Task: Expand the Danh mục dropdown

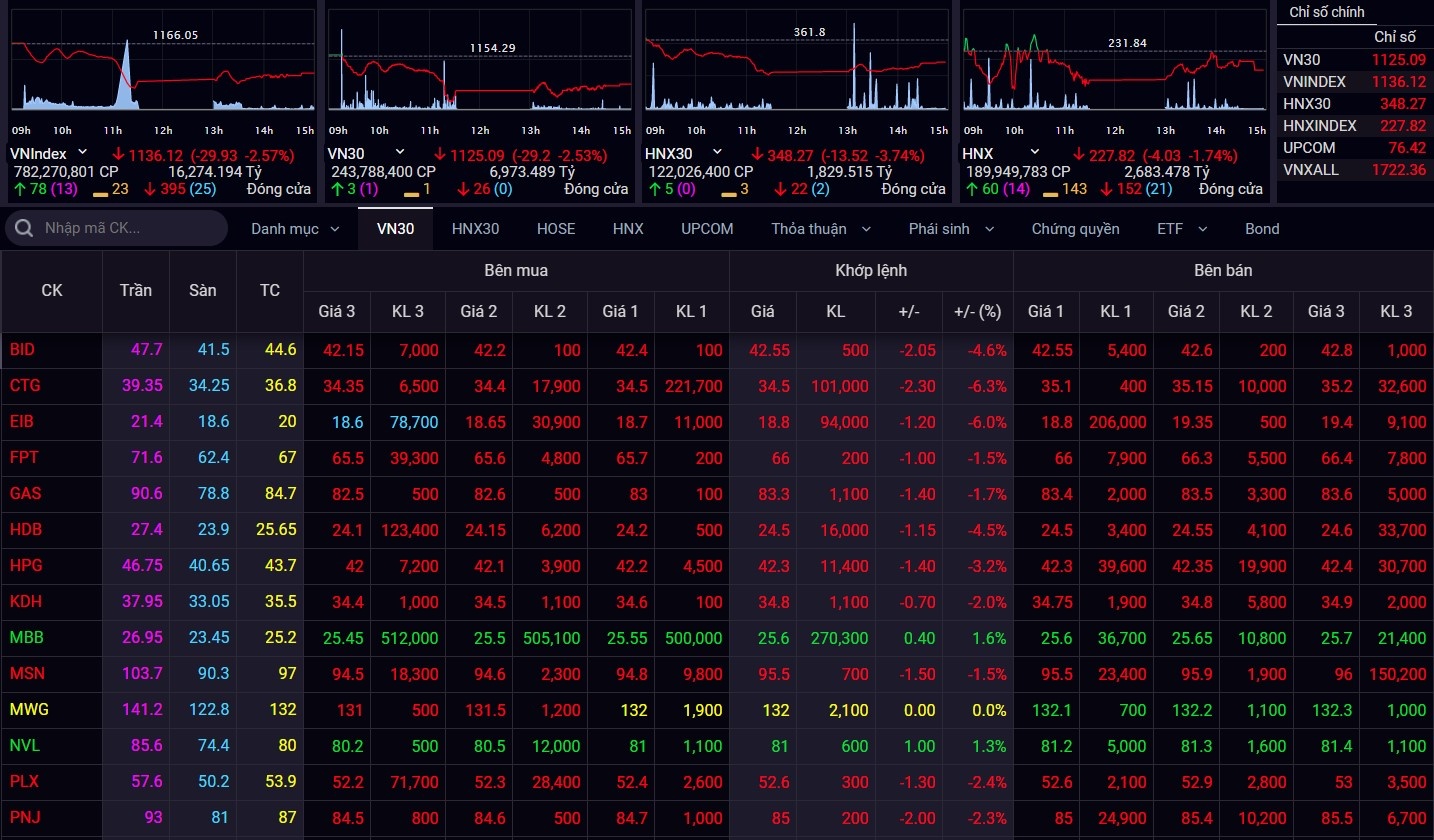Action: tap(334, 229)
